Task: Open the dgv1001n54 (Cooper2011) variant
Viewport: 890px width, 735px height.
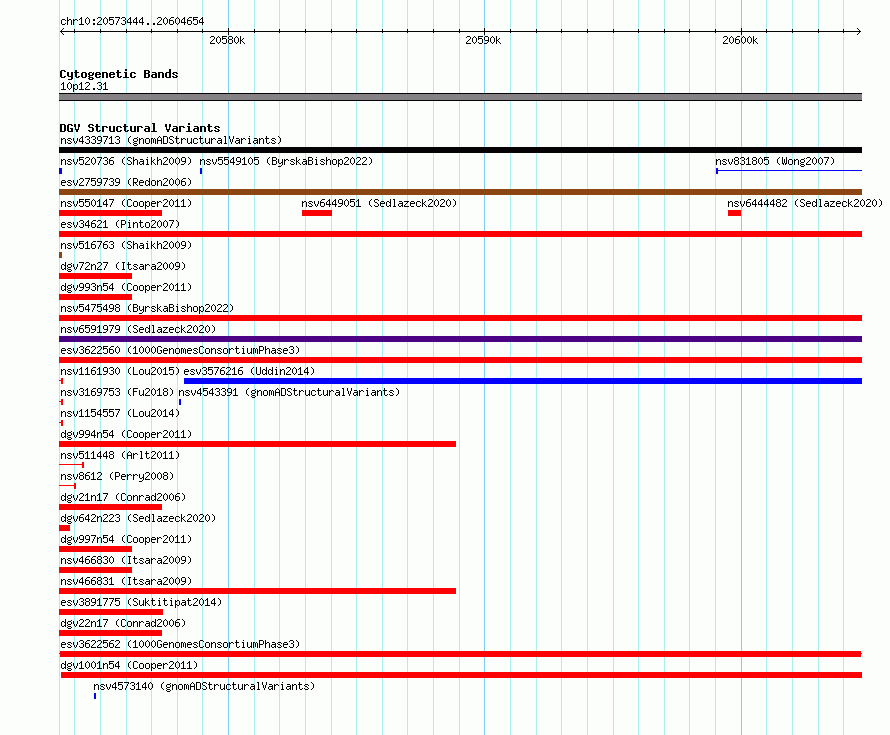Action: tap(129, 665)
